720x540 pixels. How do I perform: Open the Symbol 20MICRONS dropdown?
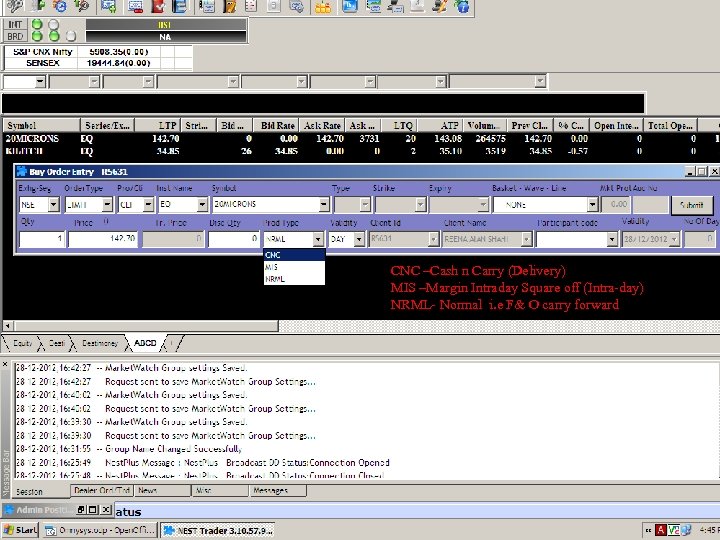coord(324,204)
